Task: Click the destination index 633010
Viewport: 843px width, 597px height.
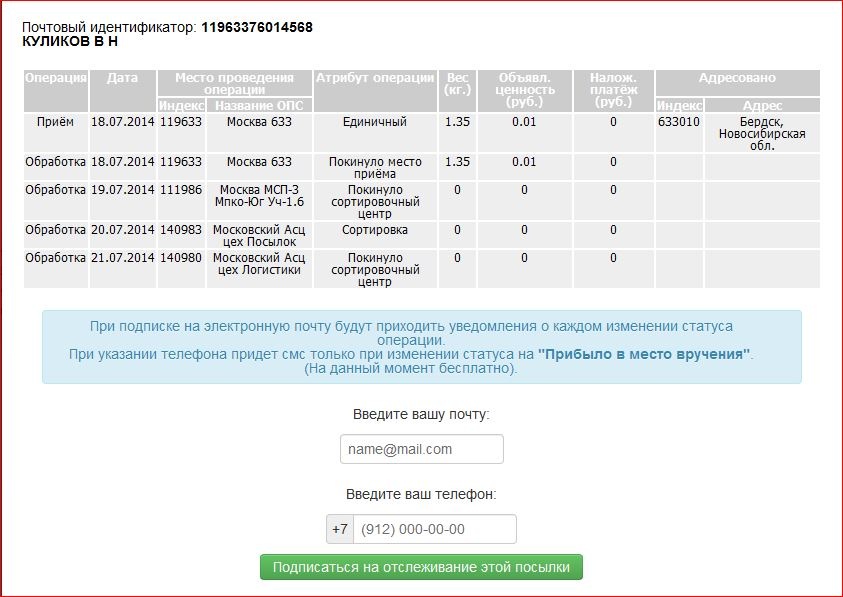Action: click(x=679, y=122)
